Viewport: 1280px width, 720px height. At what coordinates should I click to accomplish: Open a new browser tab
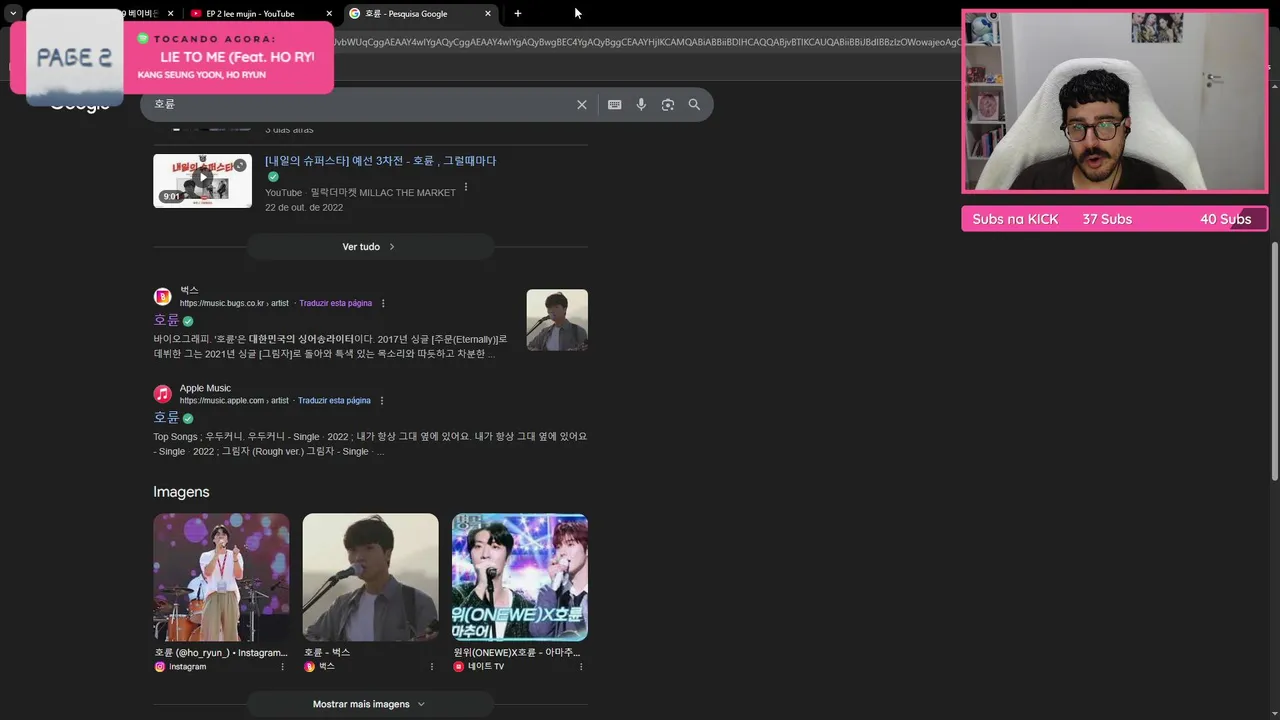[x=517, y=13]
